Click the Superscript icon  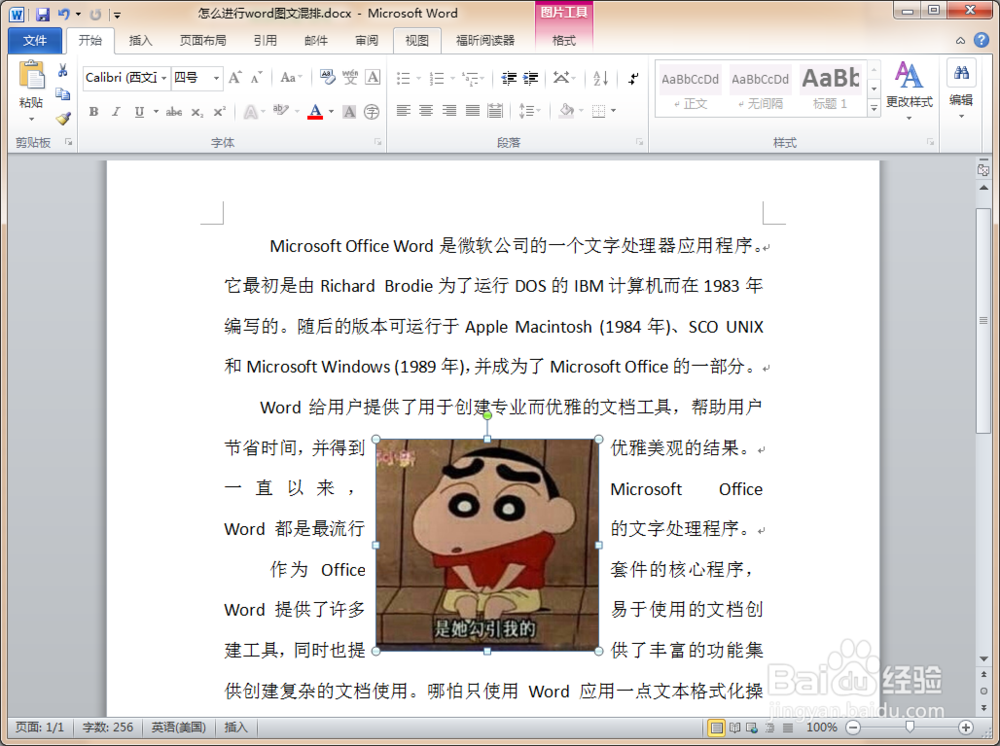(219, 112)
